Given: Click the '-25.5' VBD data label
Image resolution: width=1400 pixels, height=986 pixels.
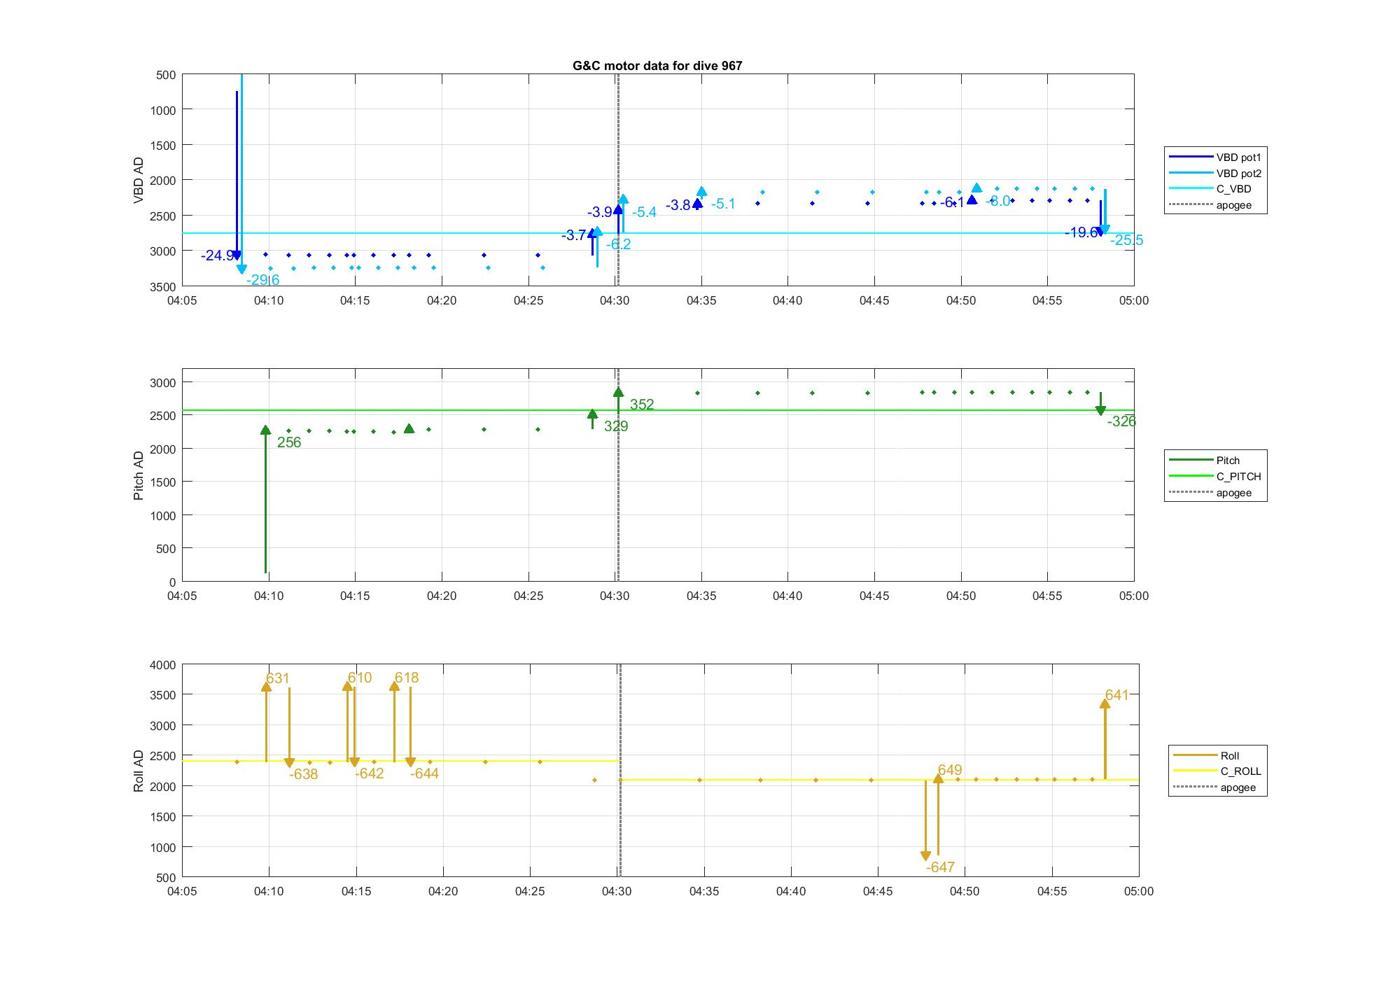Looking at the screenshot, I should click(1126, 240).
